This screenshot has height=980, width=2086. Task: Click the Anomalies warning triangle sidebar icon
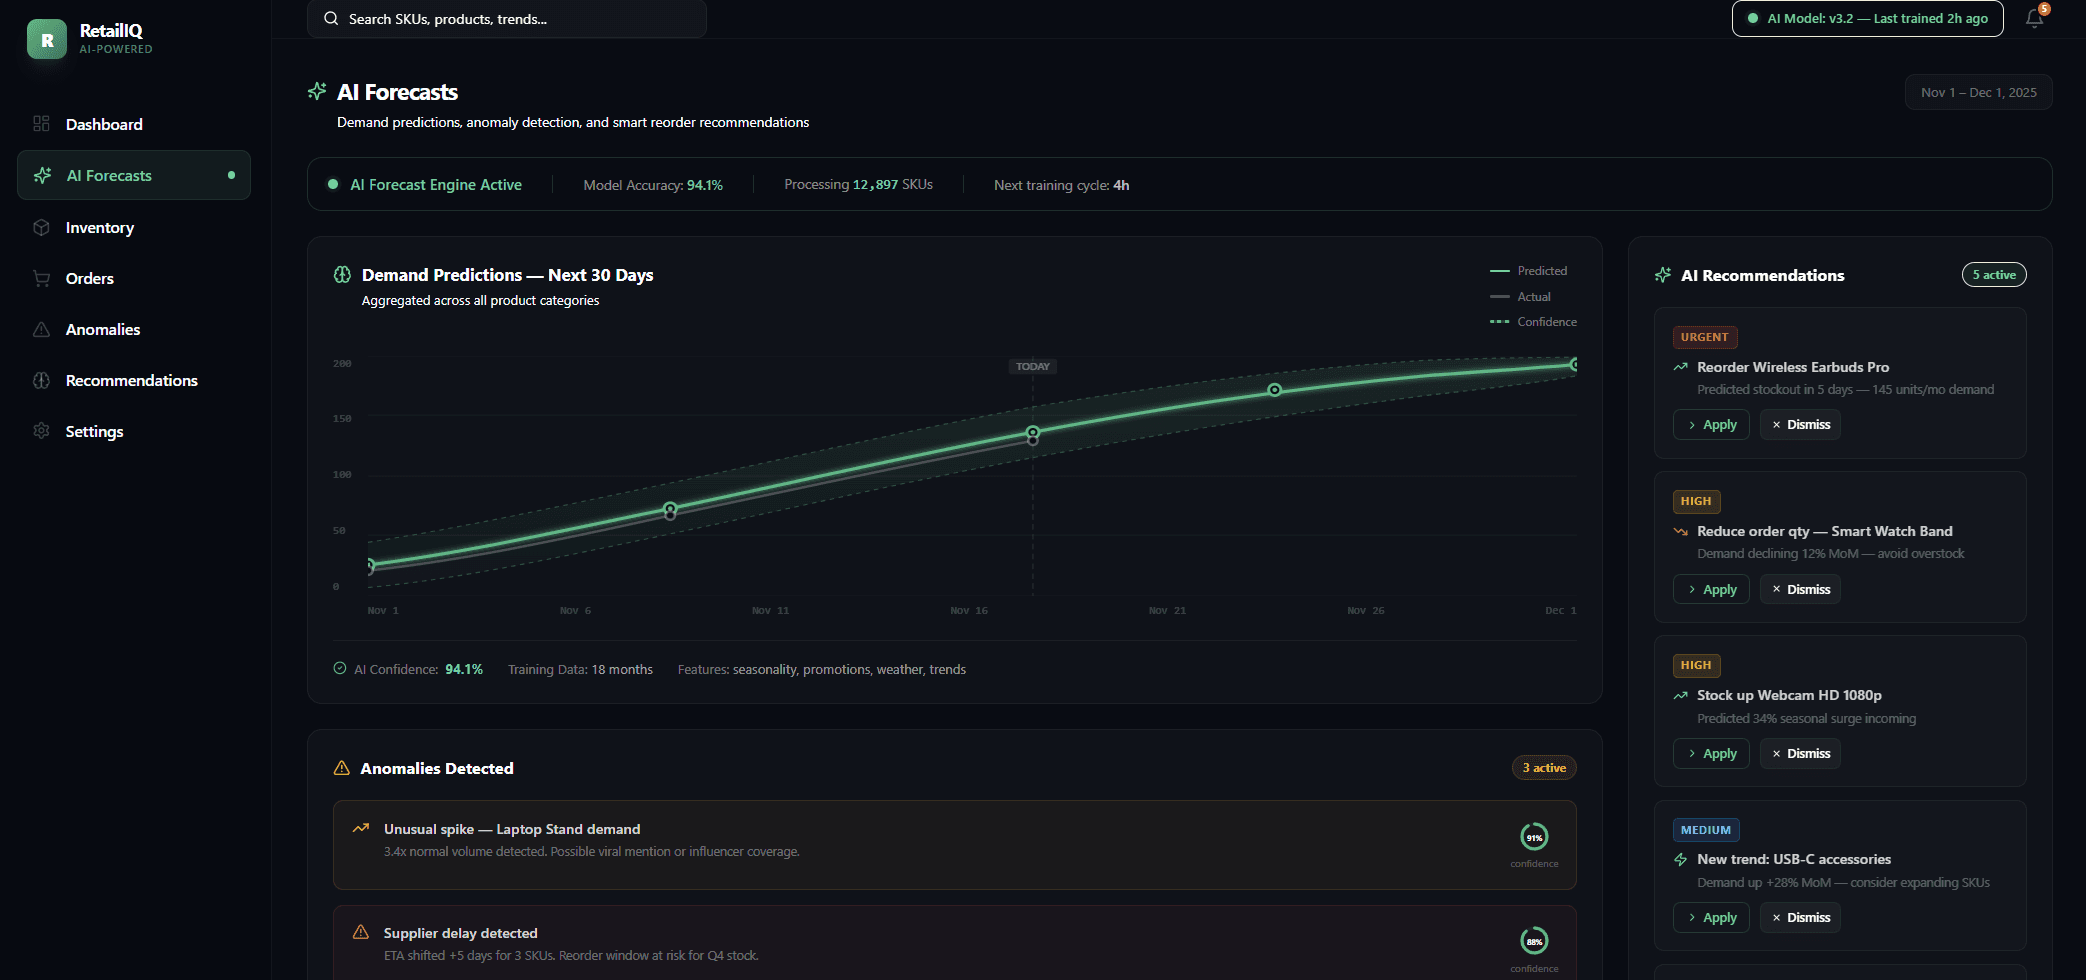pyautogui.click(x=41, y=329)
